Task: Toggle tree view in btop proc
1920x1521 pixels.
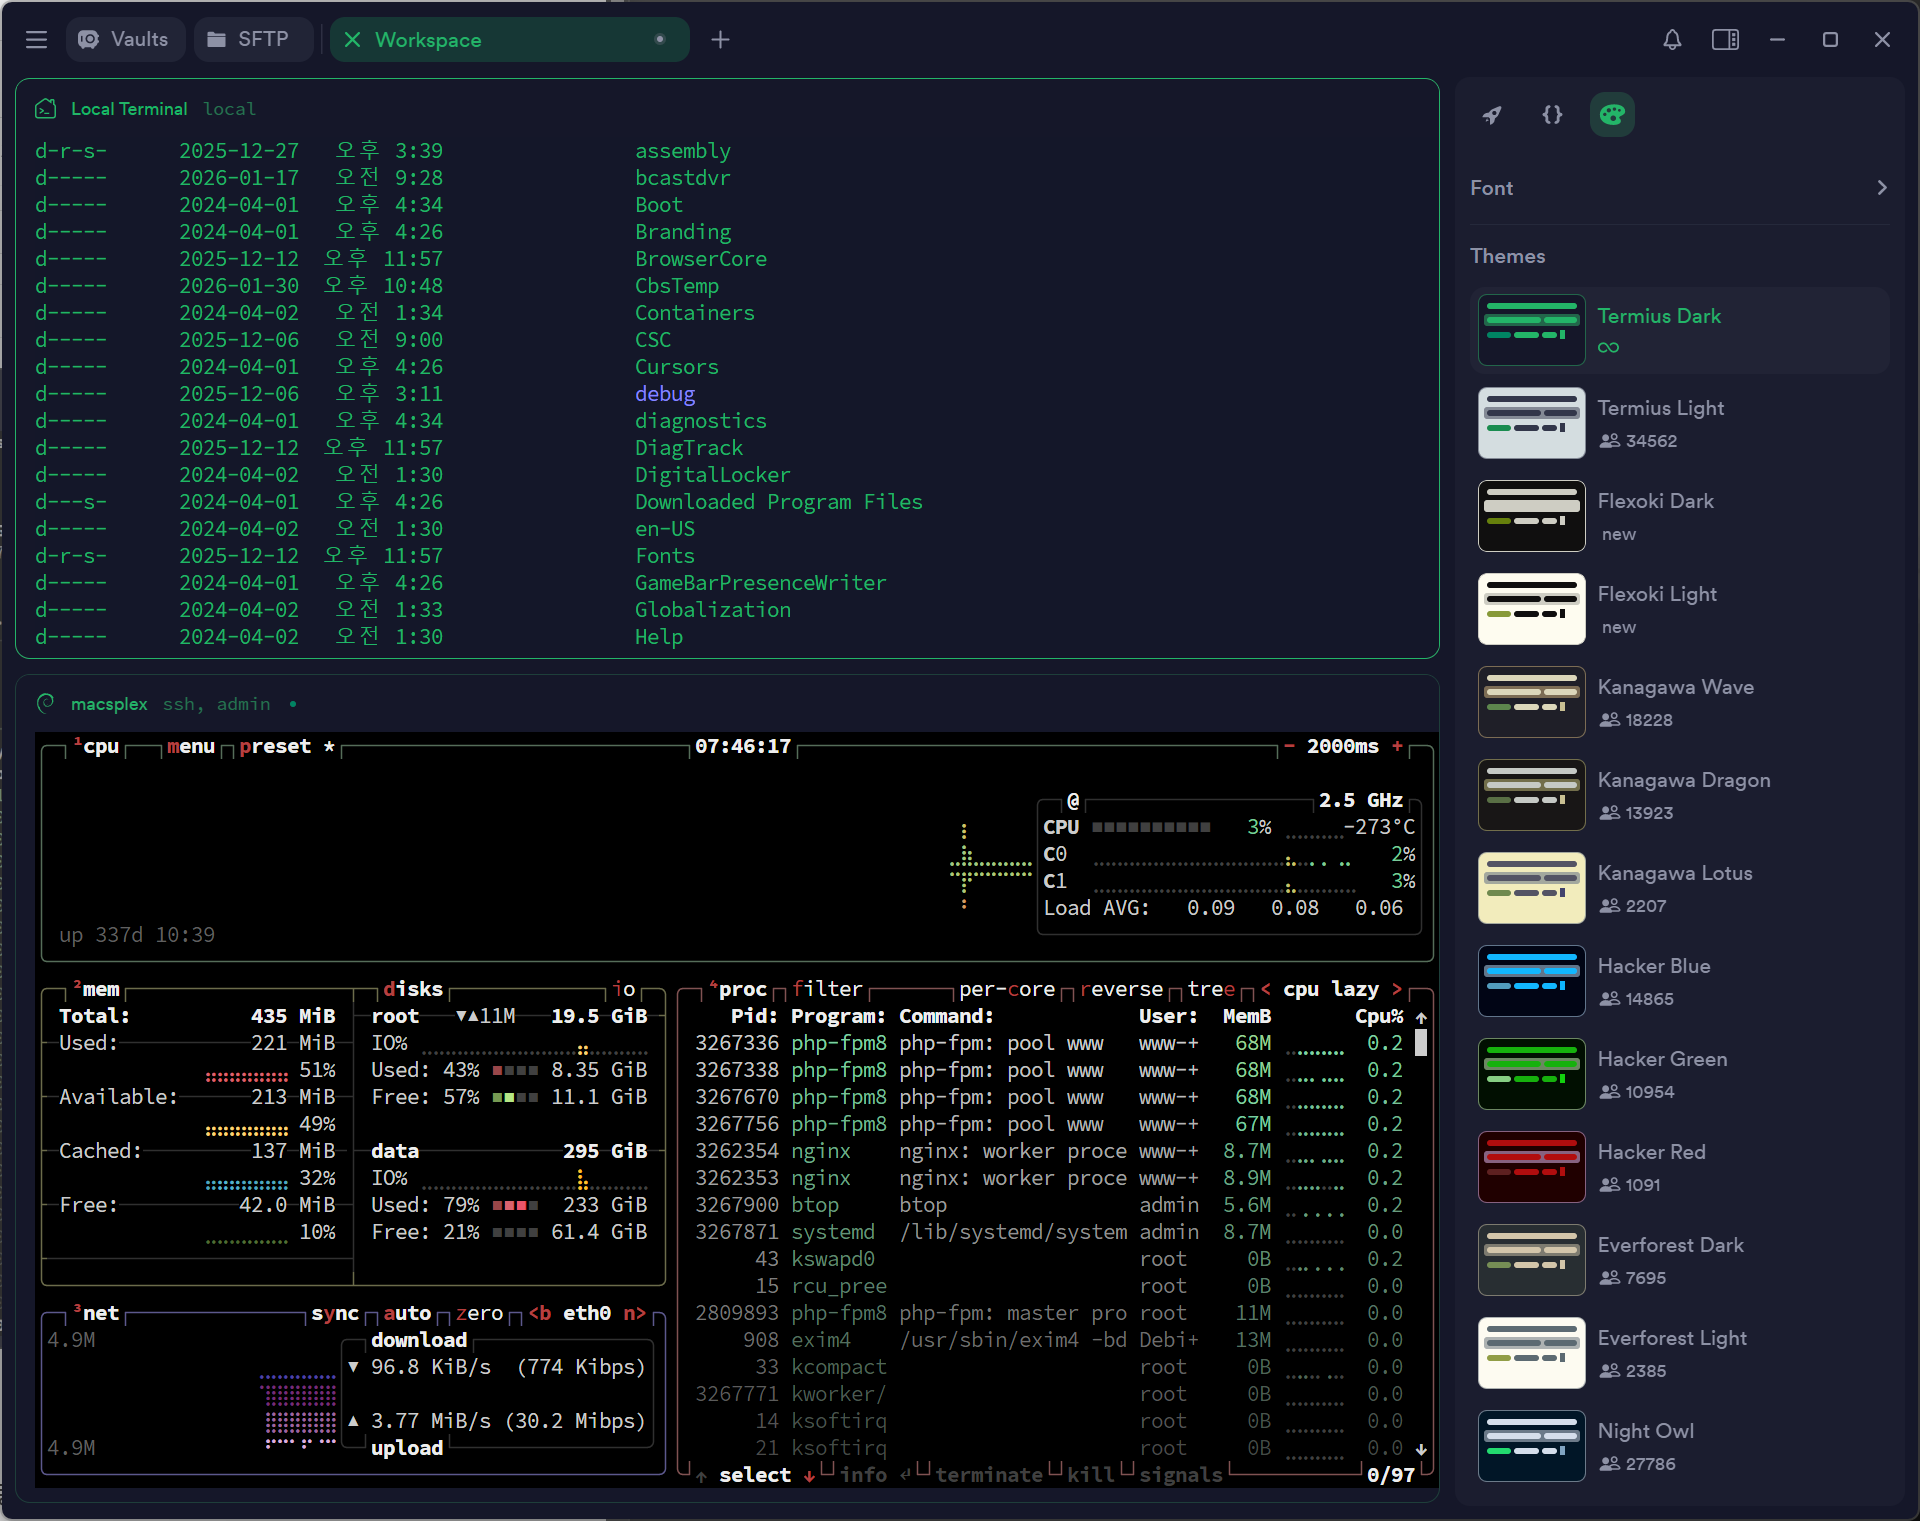Action: pos(1211,989)
